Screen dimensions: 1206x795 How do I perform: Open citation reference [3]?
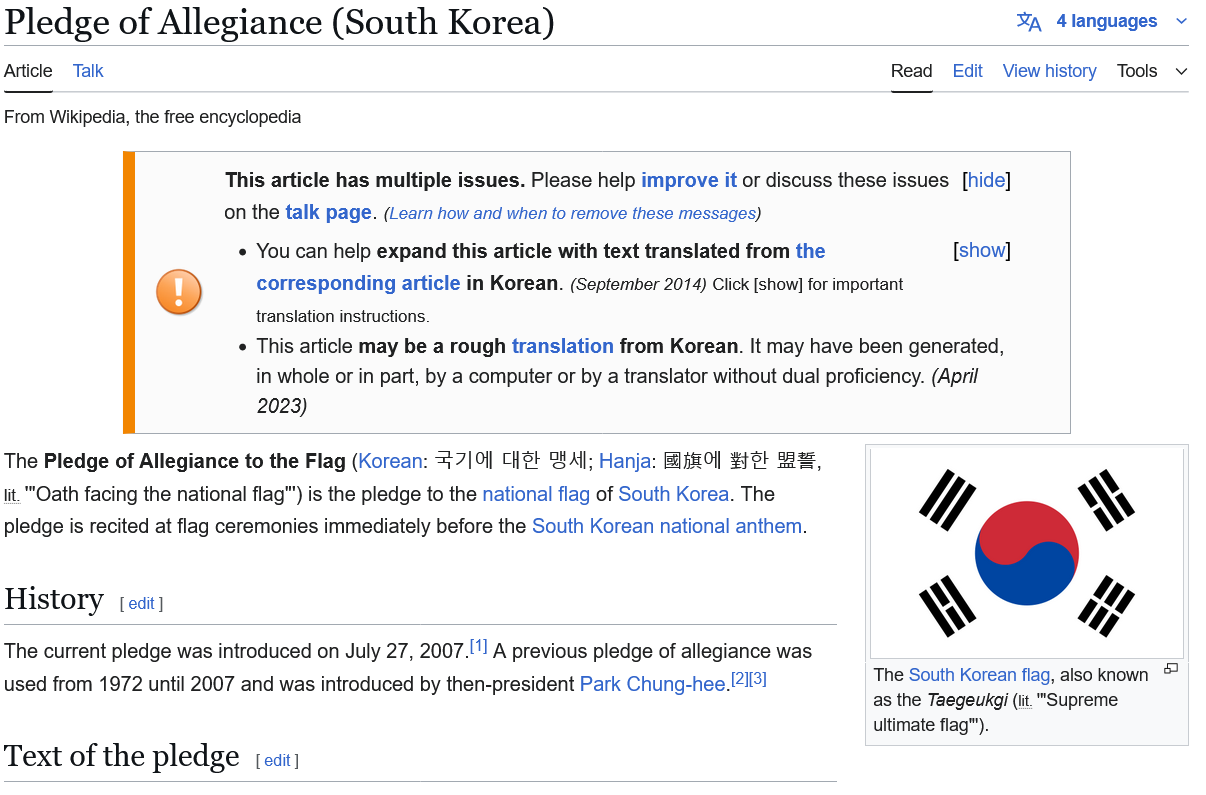click(x=757, y=678)
